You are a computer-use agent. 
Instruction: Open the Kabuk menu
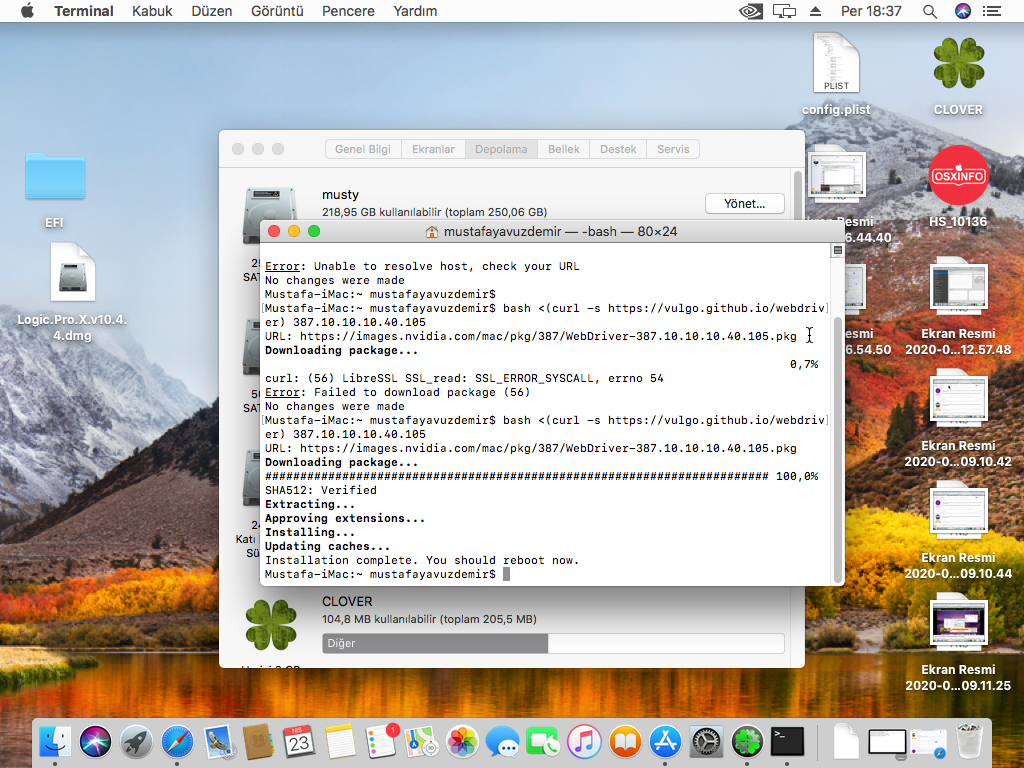[152, 11]
